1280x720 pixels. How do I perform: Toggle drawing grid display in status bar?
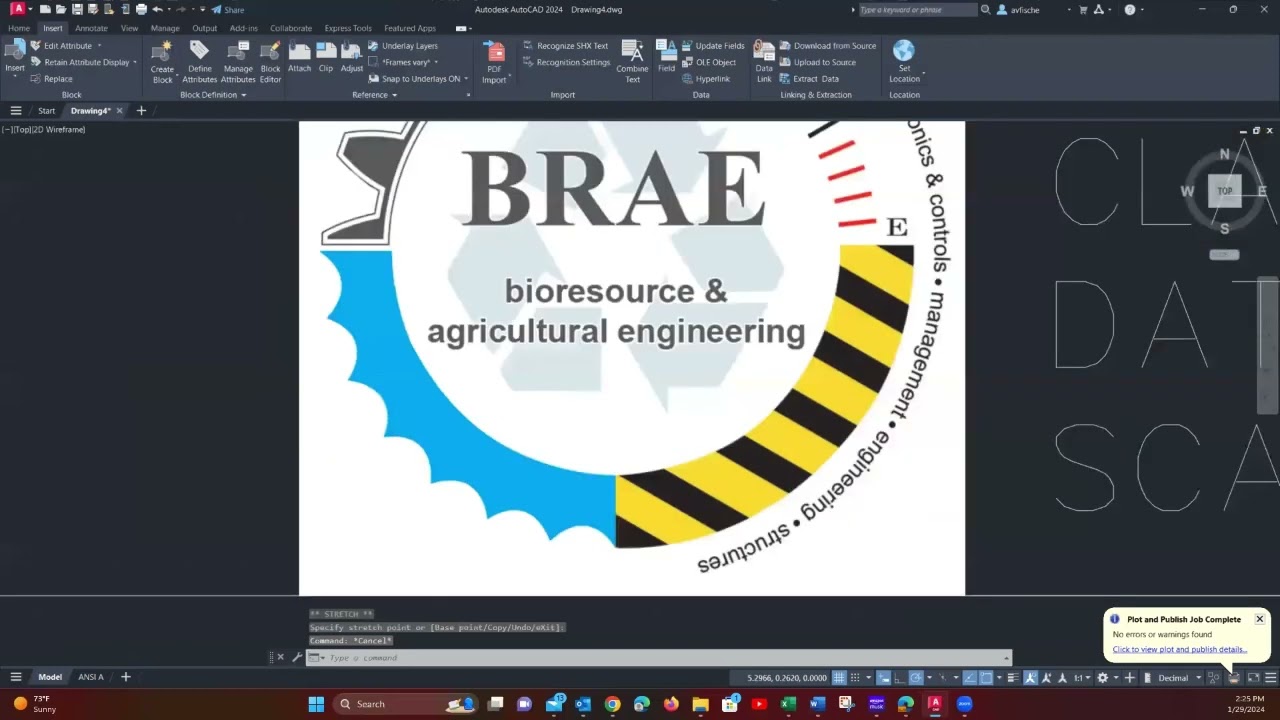pos(839,678)
